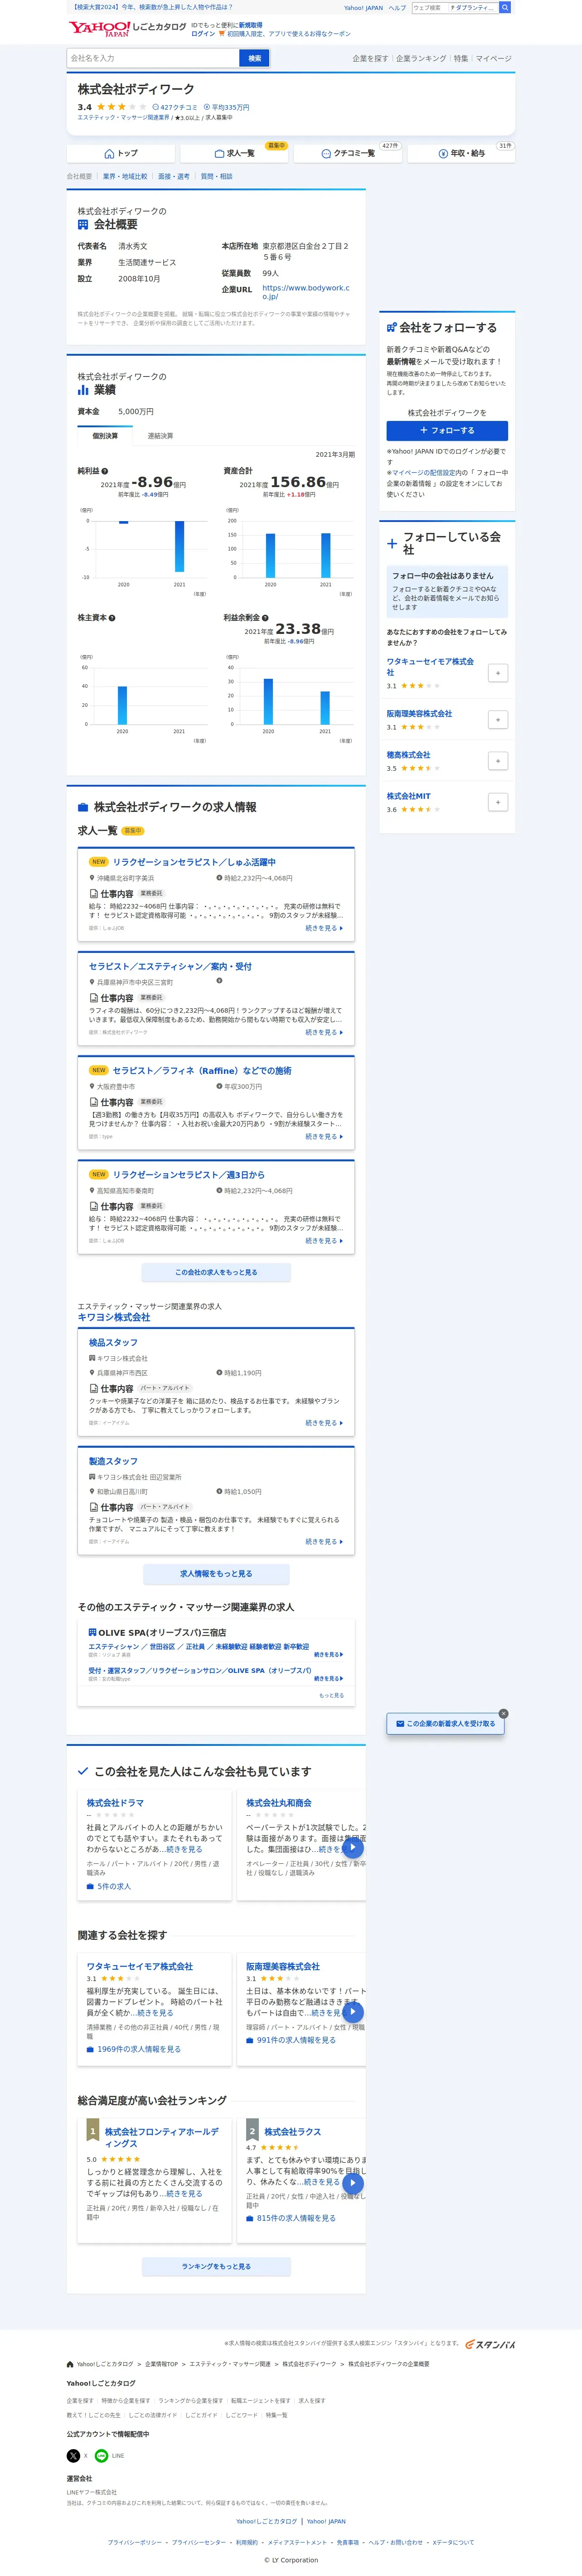
Task: Open リラクゼーションセラピスト／しゅふ活躍中 job
Action: (194, 862)
